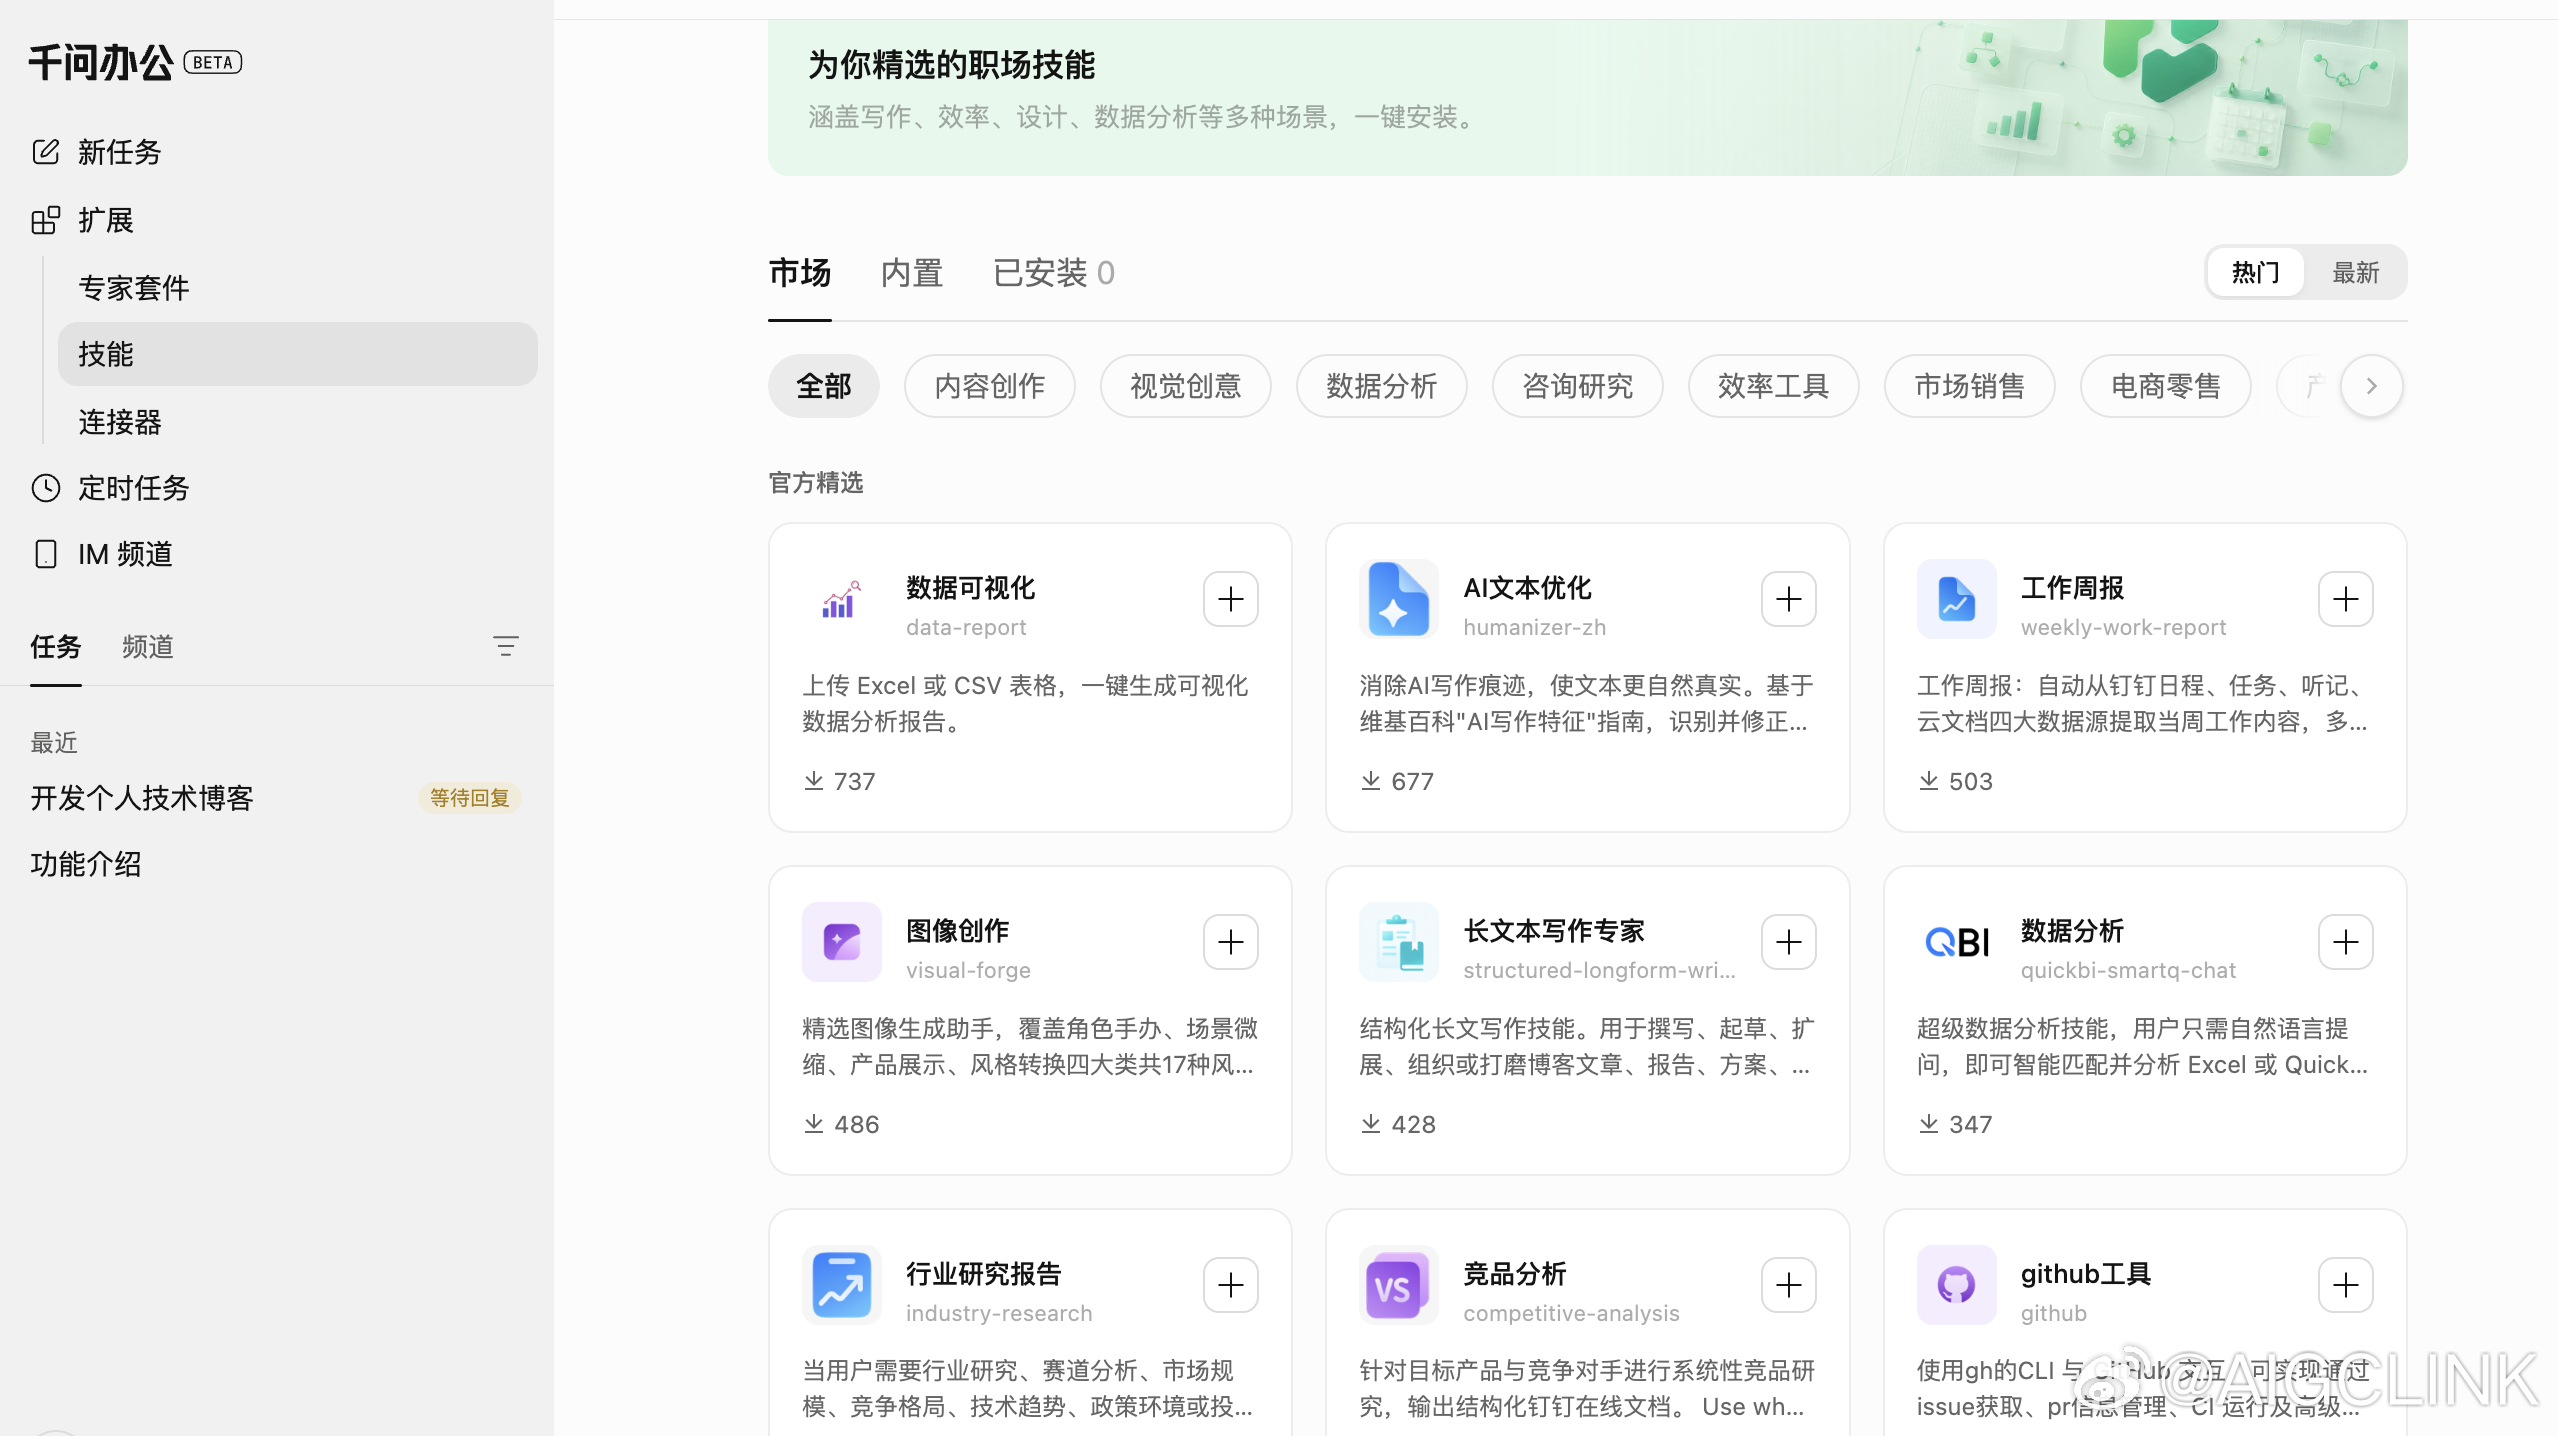Add the 图像创作 skill with plus button
Screen dimensions: 2558x1436
1230,942
